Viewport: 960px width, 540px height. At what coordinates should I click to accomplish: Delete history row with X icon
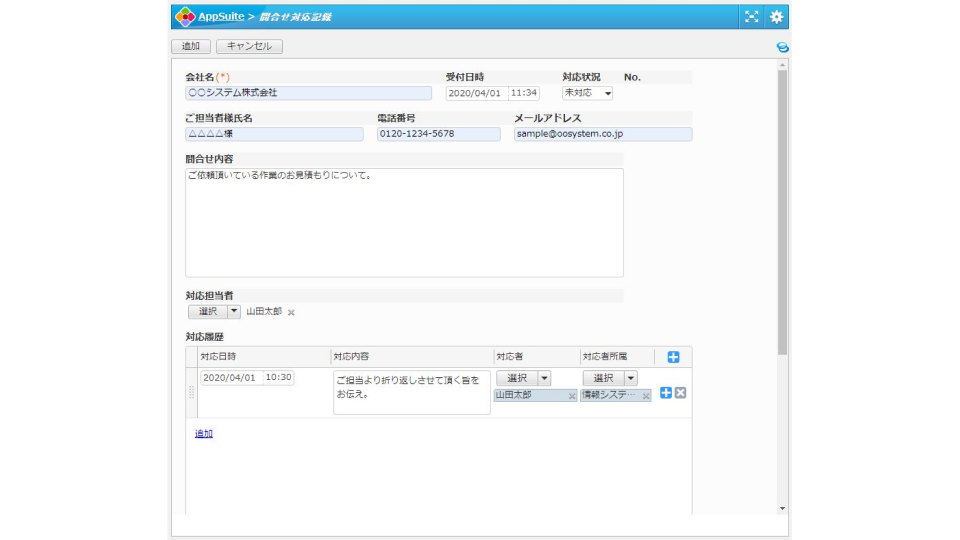pos(680,393)
